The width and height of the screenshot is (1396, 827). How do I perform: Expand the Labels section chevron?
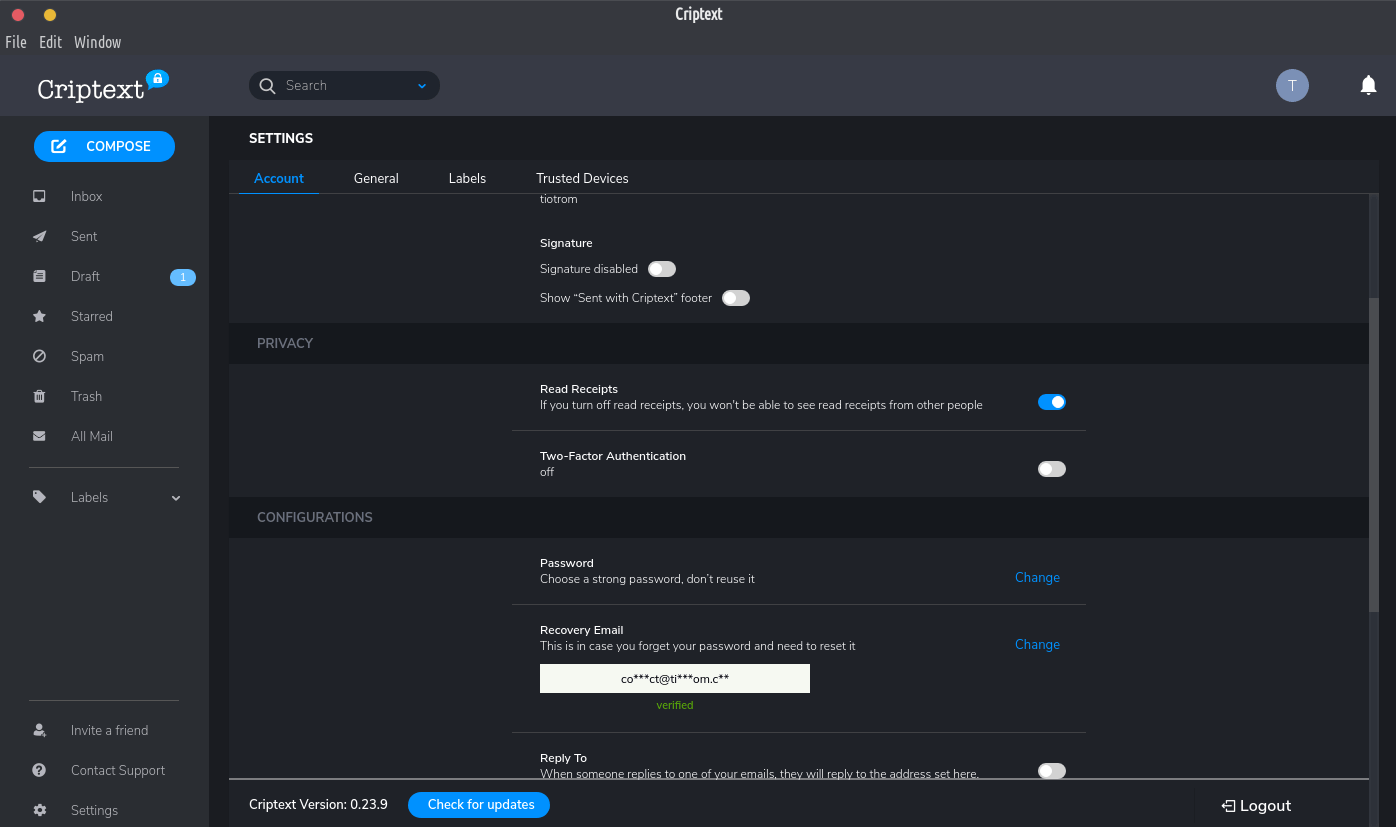click(176, 498)
